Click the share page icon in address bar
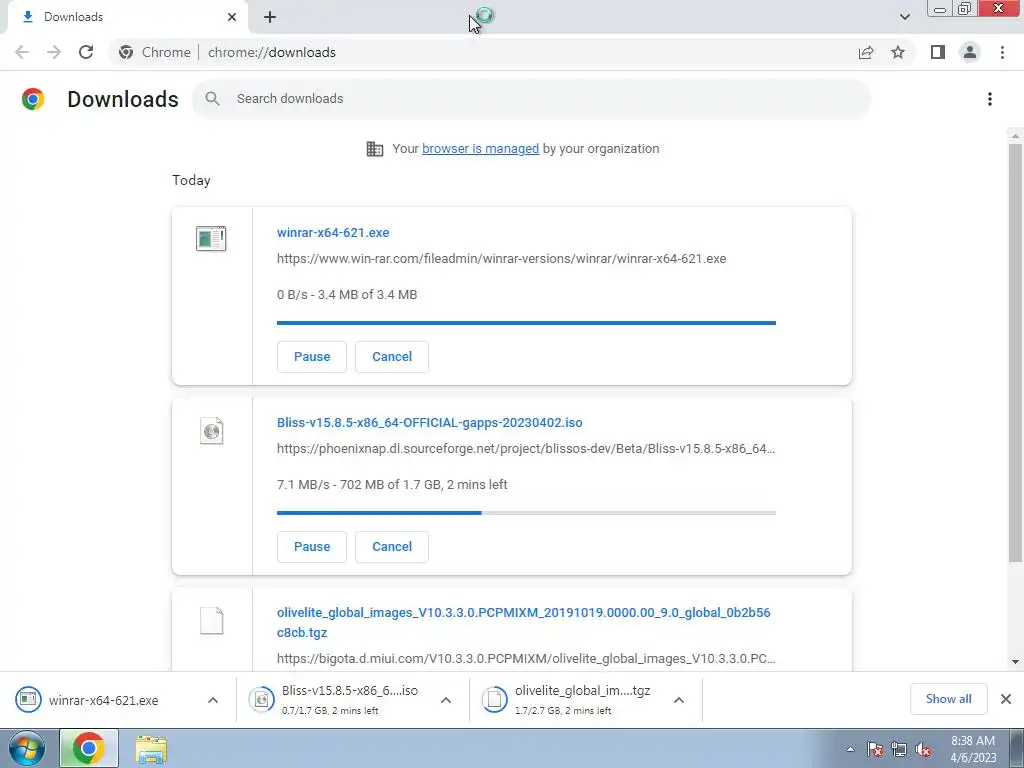Screen dimensions: 1024x768 click(866, 52)
